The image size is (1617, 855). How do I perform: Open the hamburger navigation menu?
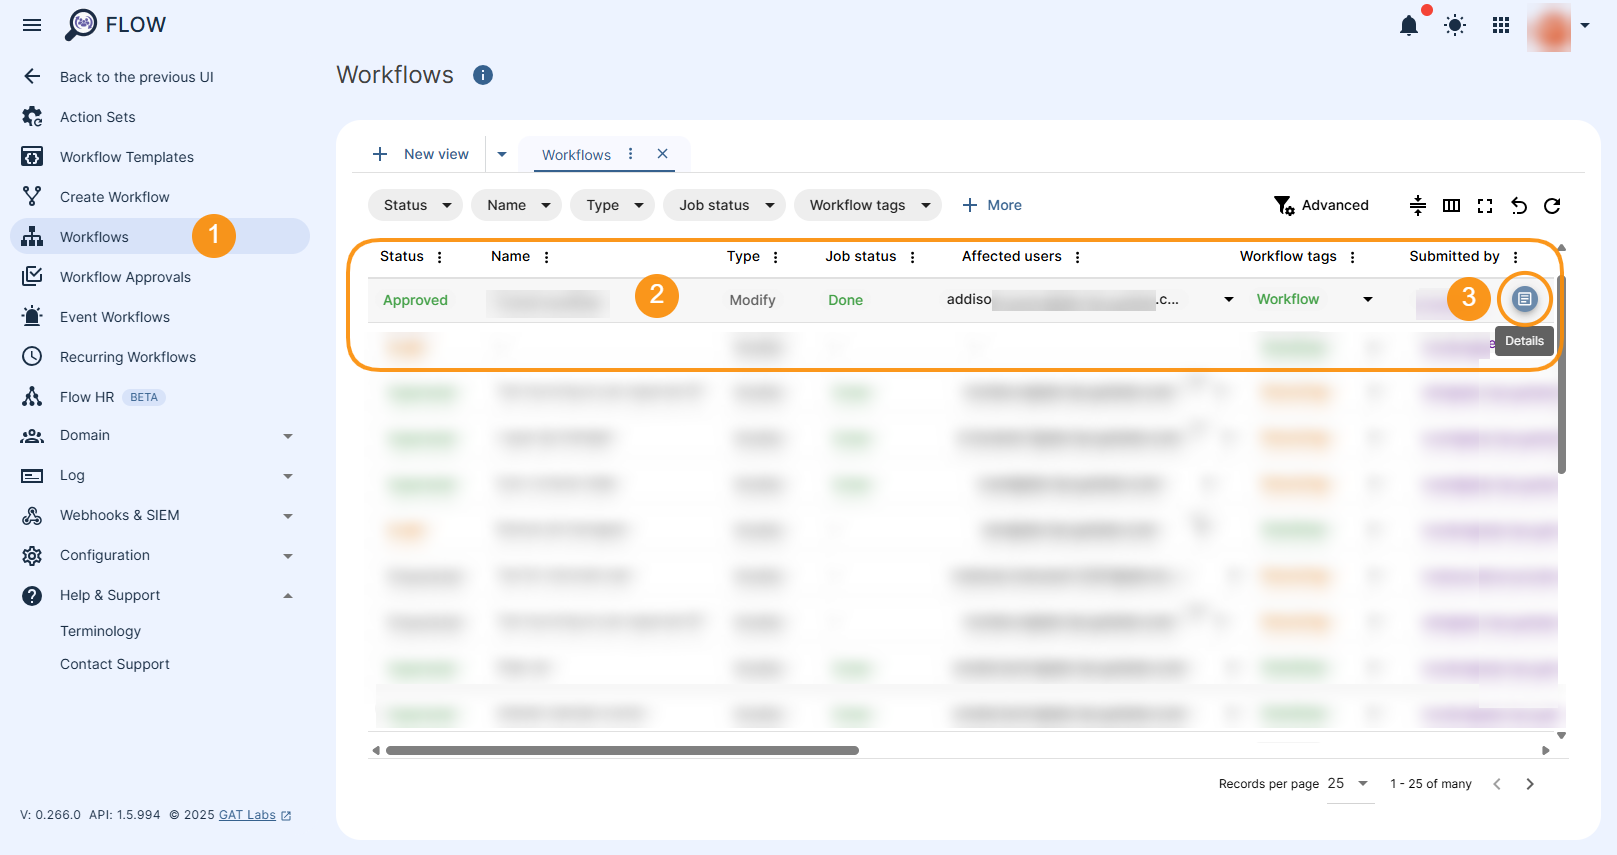[x=32, y=25]
